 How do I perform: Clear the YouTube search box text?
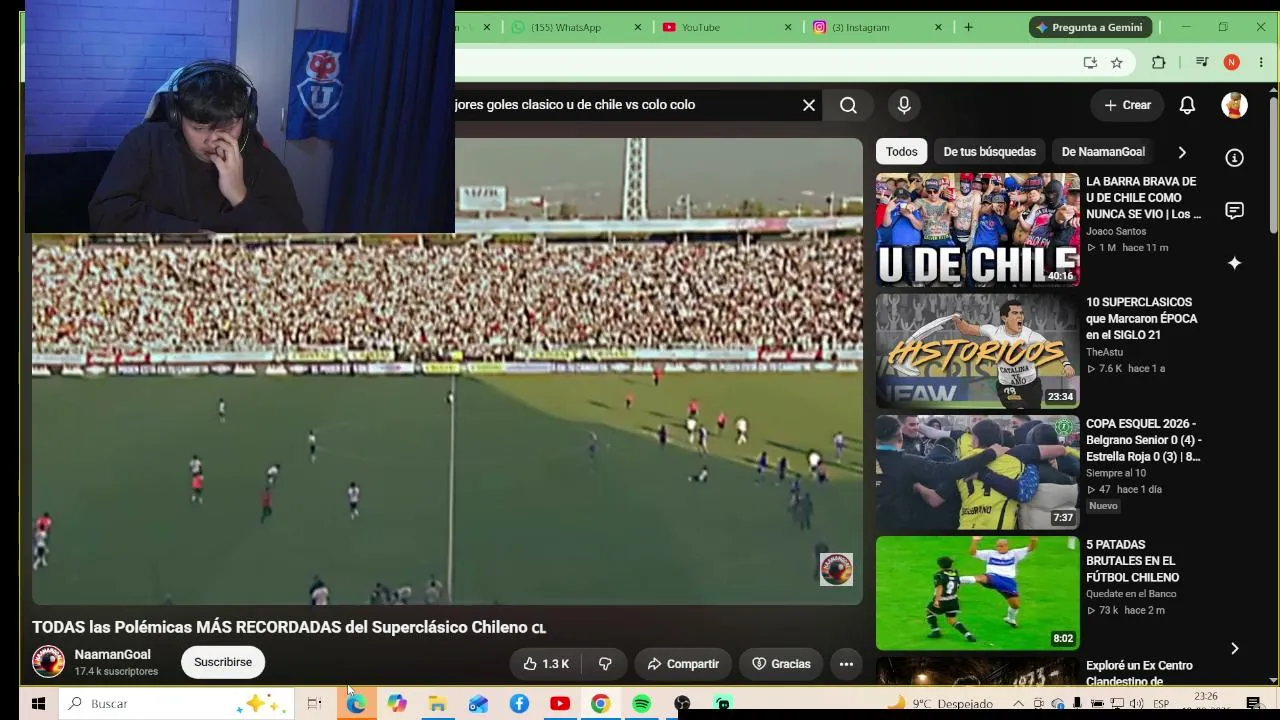[x=809, y=105]
